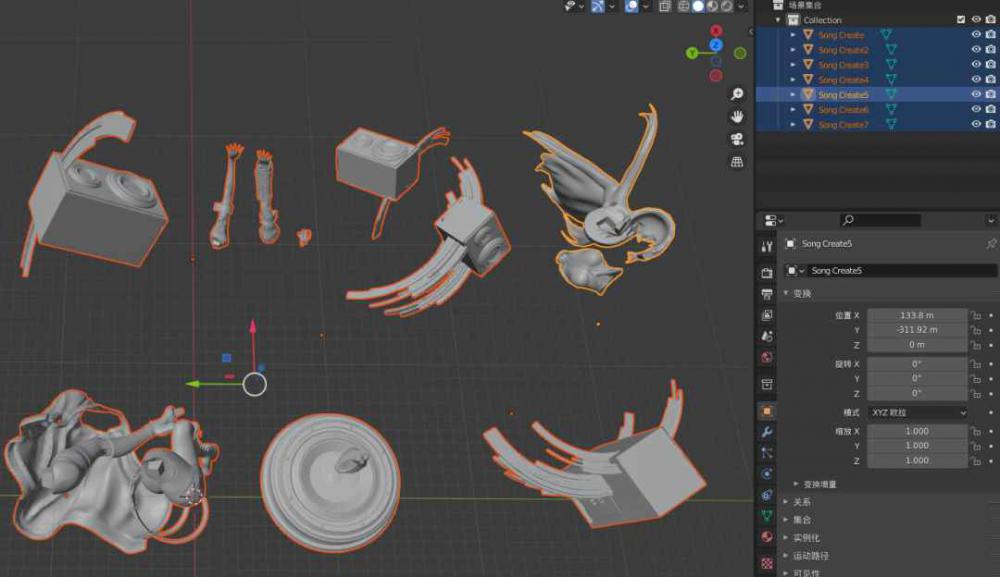Disable Song Create3 in renders camera icon
The height and width of the screenshot is (577, 1000).
pyautogui.click(x=990, y=64)
